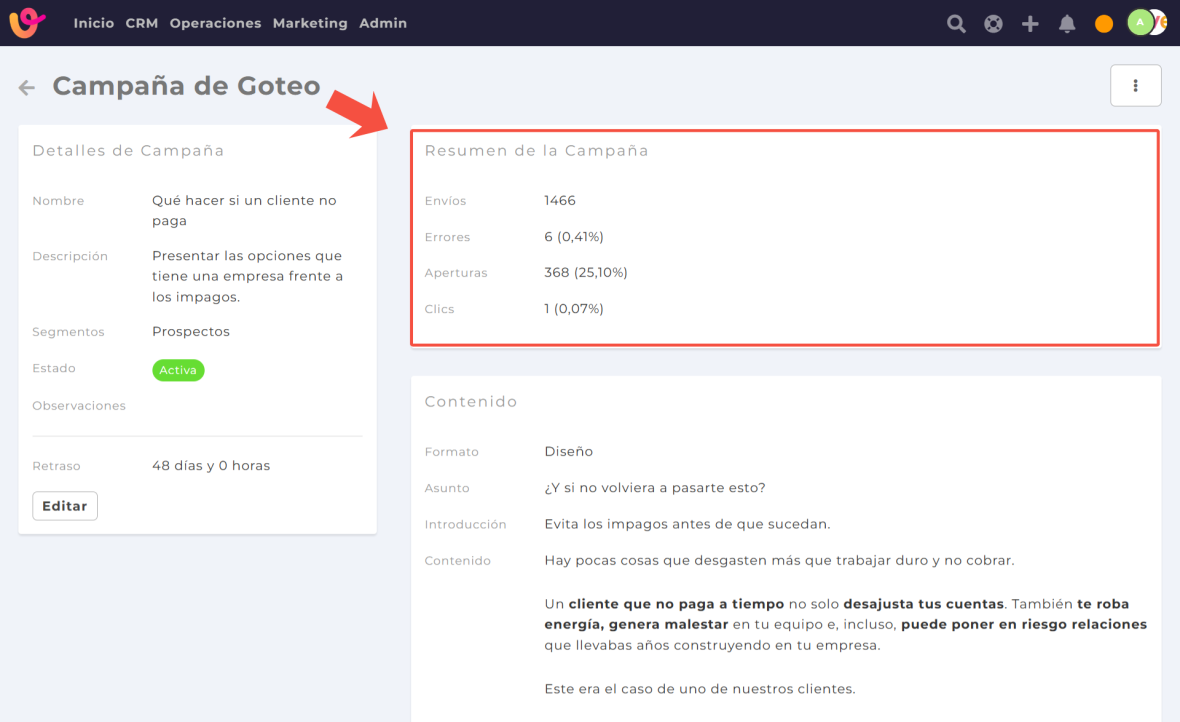This screenshot has height=722, width=1180.
Task: Click the plus icon to create new
Action: pos(1030,24)
